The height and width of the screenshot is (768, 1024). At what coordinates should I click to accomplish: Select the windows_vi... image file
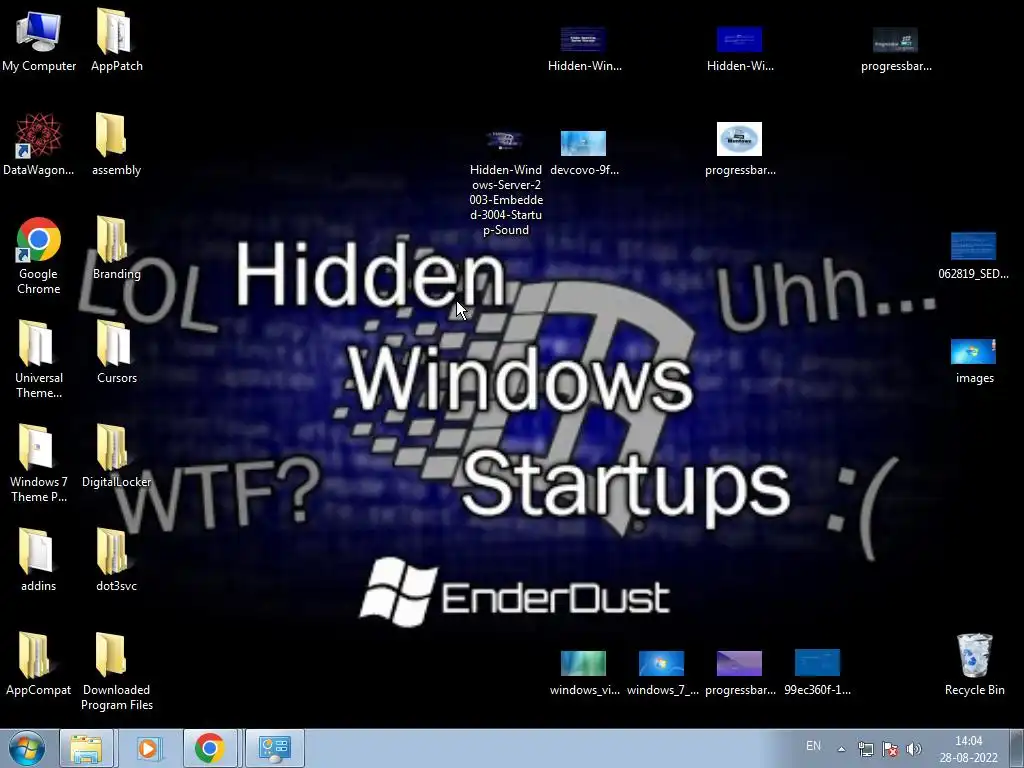[584, 673]
